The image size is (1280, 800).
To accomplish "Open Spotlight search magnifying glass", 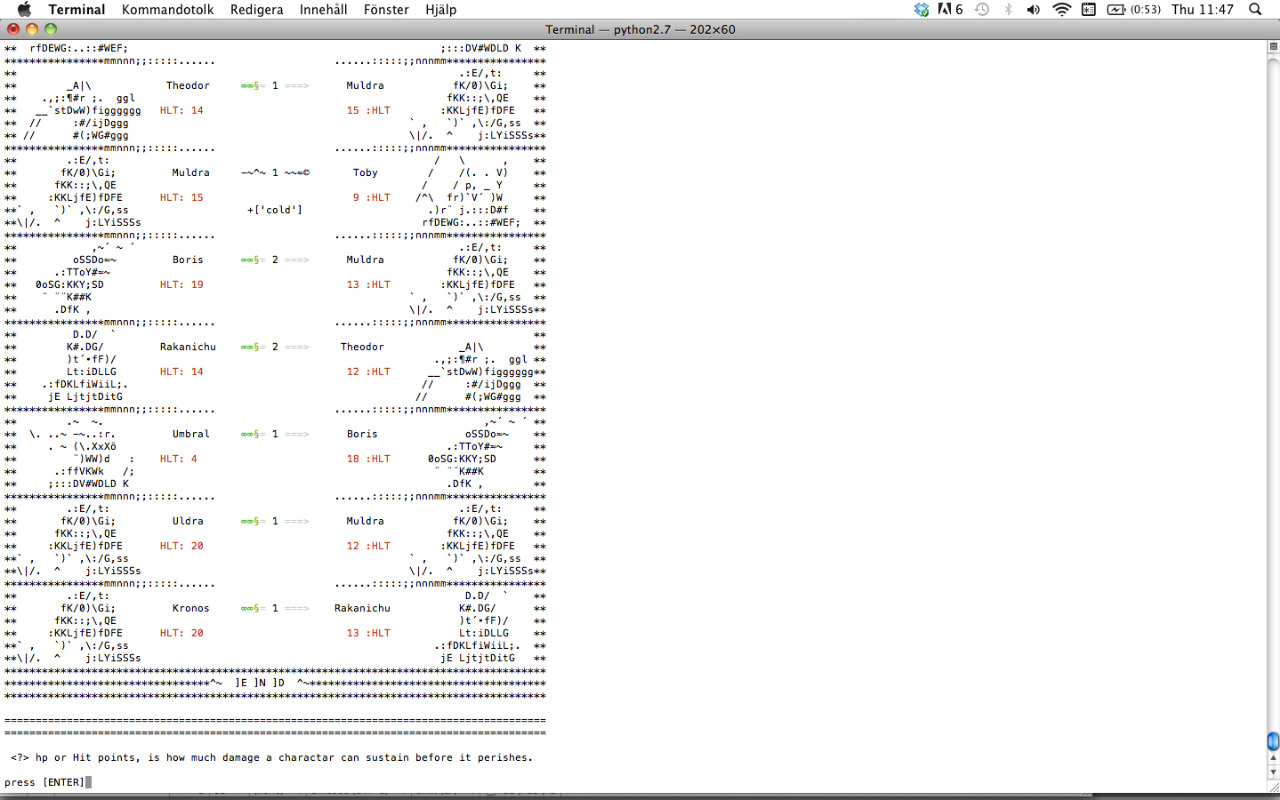I will [x=1255, y=10].
